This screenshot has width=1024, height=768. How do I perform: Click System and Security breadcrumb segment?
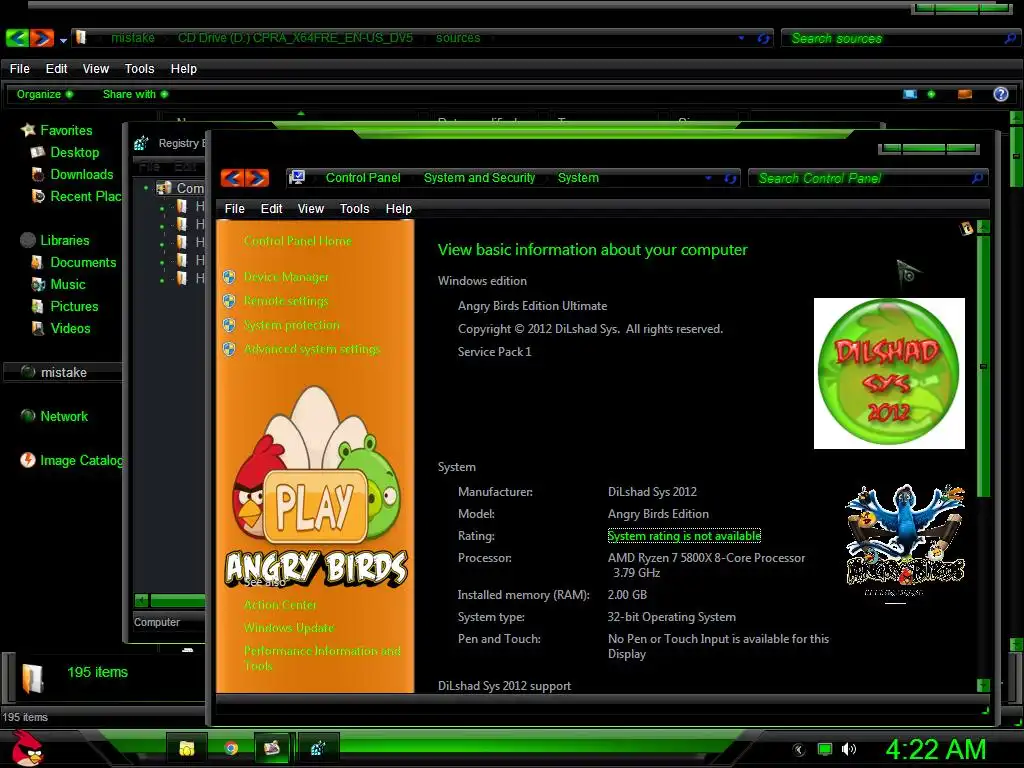pyautogui.click(x=479, y=178)
